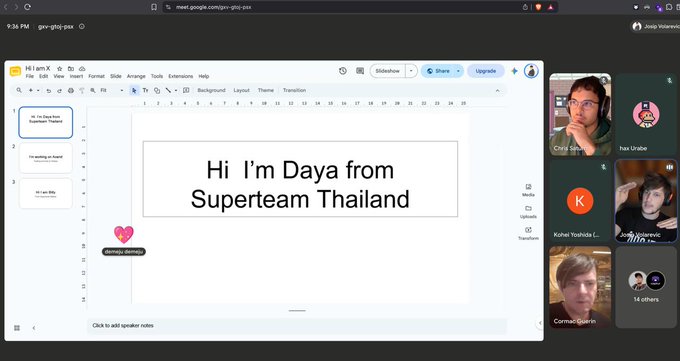Open the Uploads side panel
This screenshot has width=680, height=361.
pos(528,212)
